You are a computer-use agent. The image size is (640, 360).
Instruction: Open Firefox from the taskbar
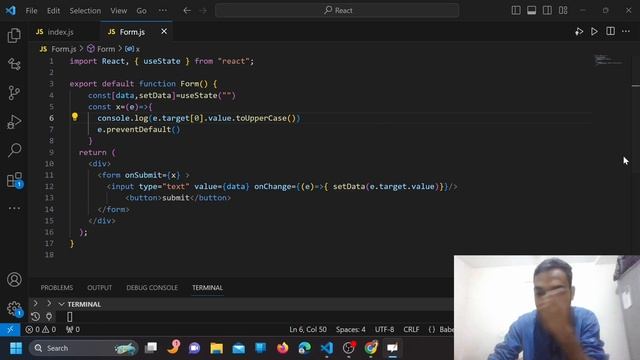pos(282,348)
